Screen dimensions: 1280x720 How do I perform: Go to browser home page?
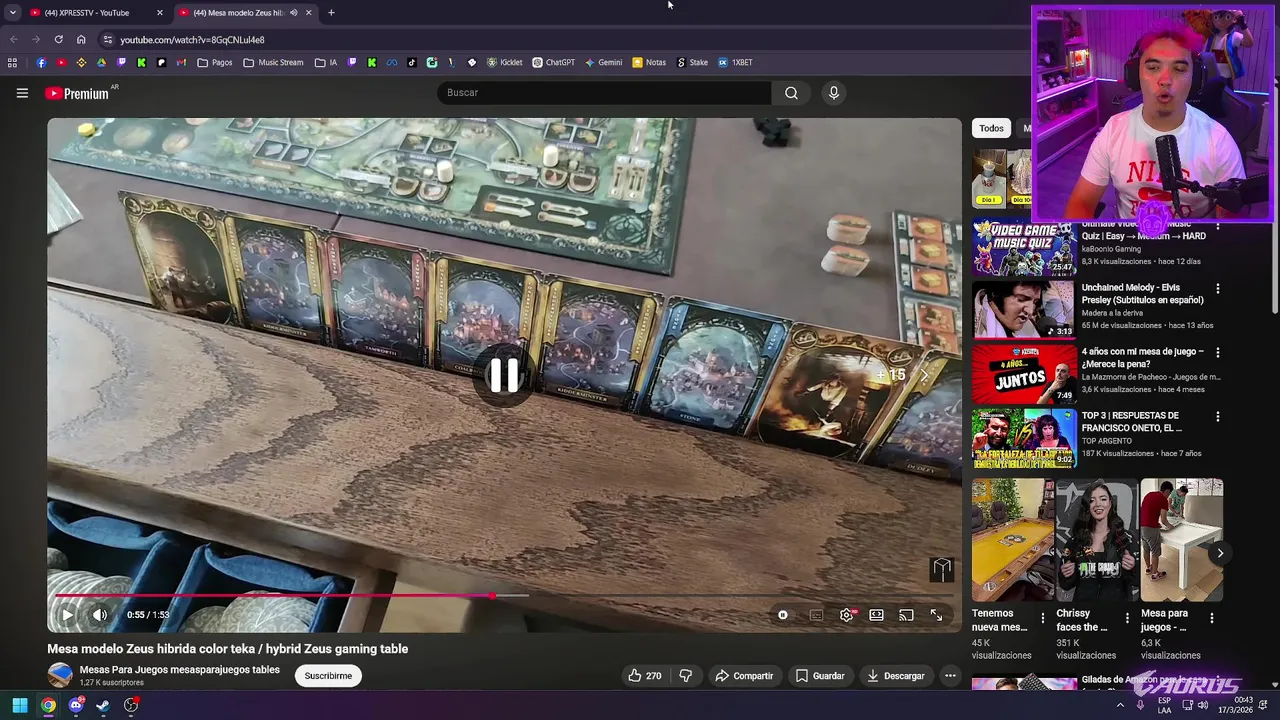click(x=81, y=40)
